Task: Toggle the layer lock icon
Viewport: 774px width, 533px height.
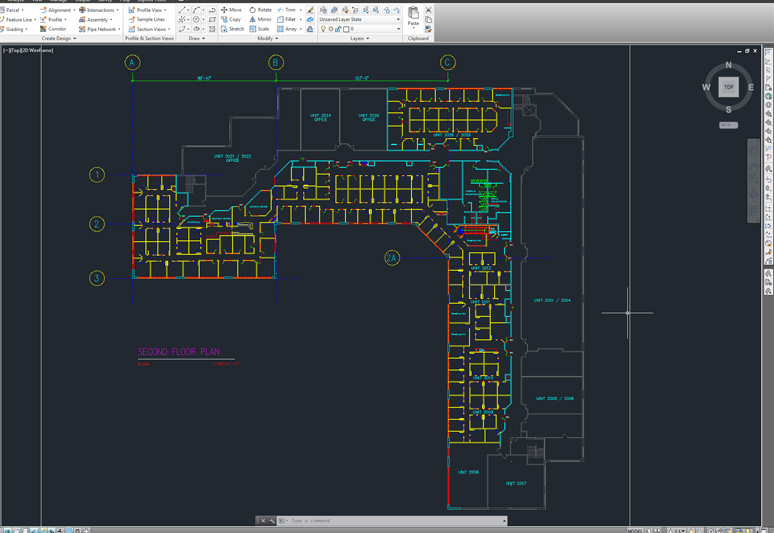Action: coord(338,29)
